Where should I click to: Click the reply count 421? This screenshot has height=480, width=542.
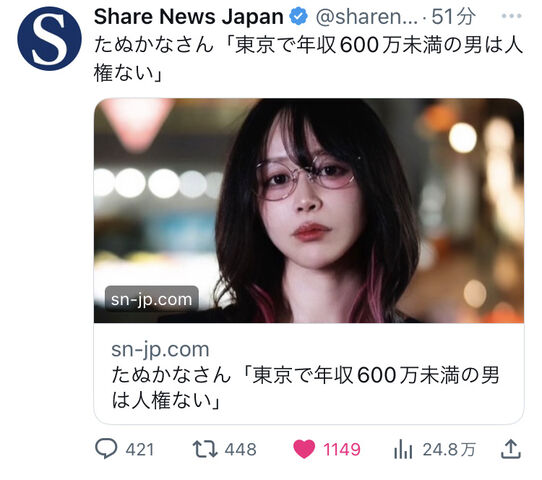pyautogui.click(x=140, y=450)
